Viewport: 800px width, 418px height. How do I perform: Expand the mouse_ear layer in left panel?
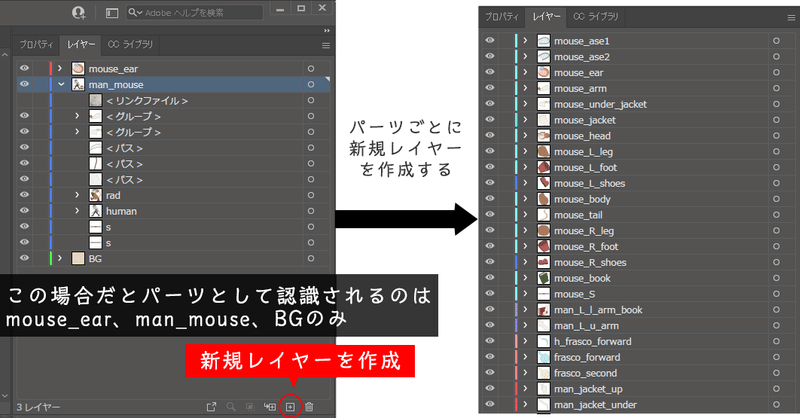point(60,68)
